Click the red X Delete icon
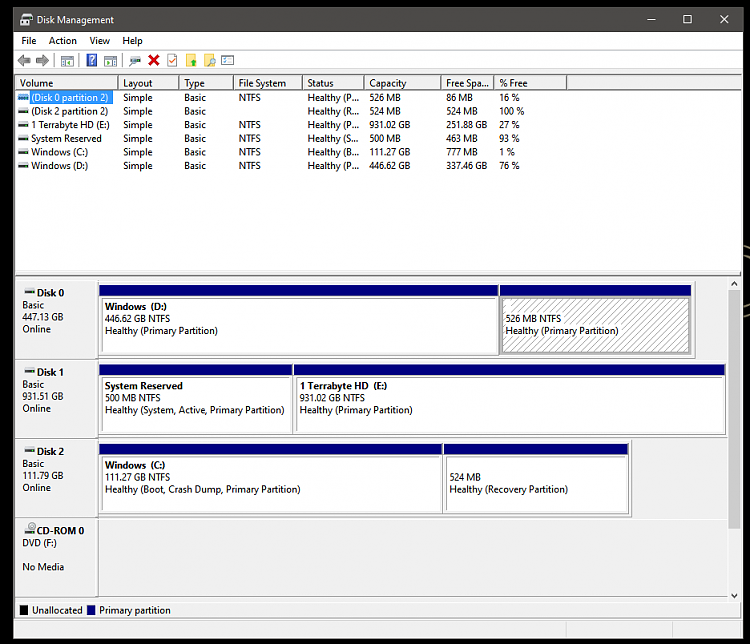Image resolution: width=750 pixels, height=644 pixels. coord(154,60)
